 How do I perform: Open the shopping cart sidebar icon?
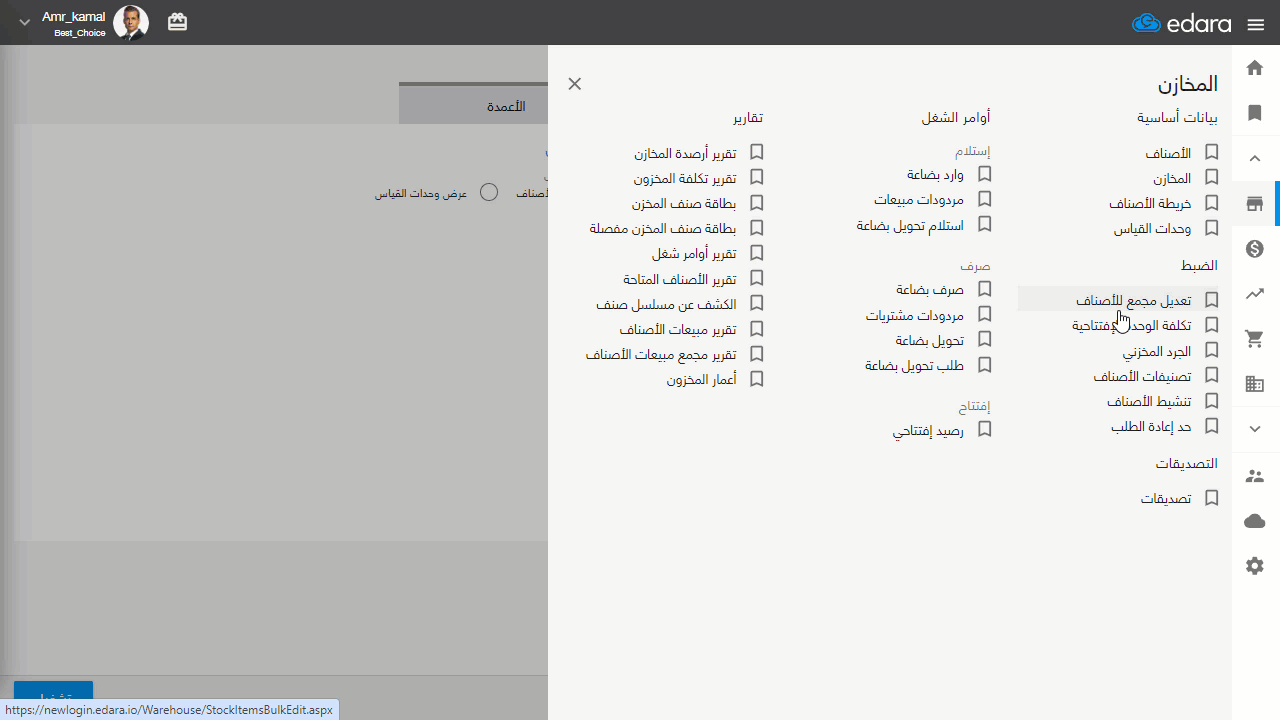point(1255,339)
